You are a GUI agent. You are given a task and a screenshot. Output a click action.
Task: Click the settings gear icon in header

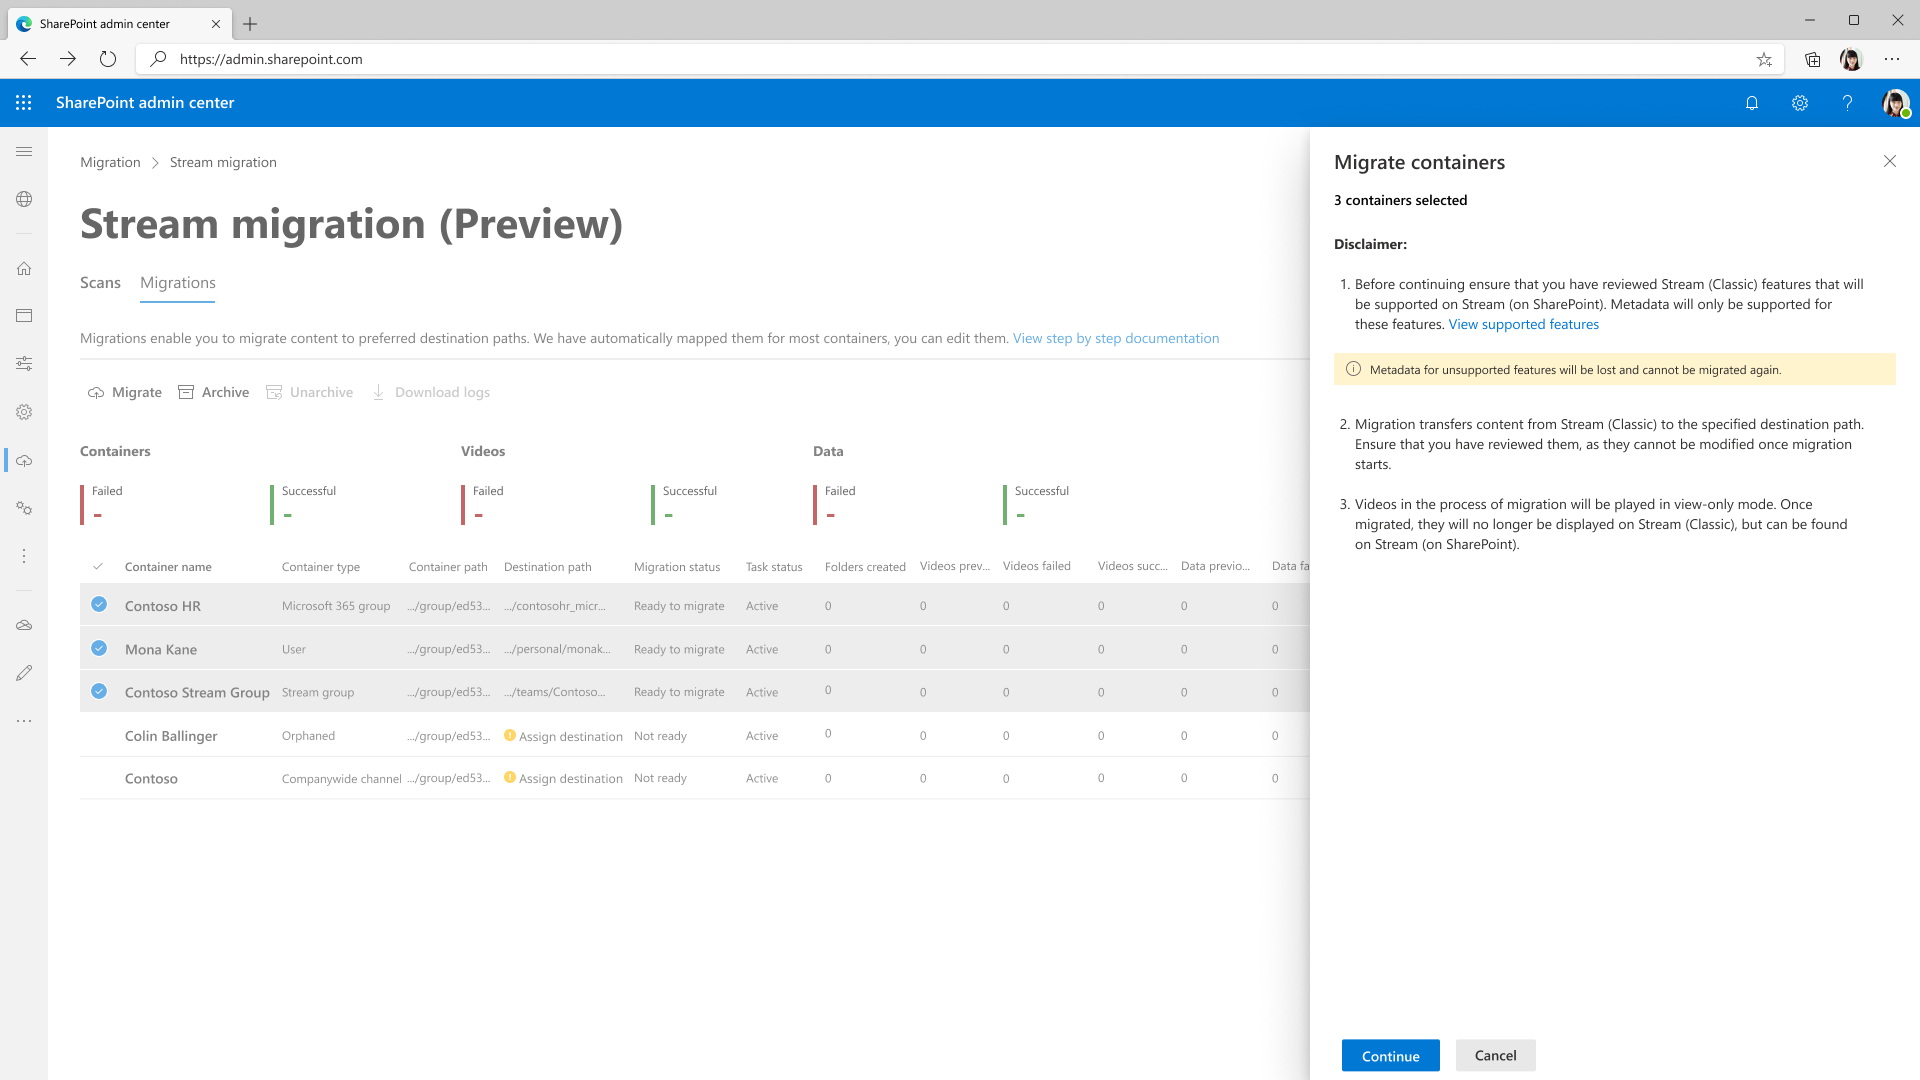(x=1799, y=103)
